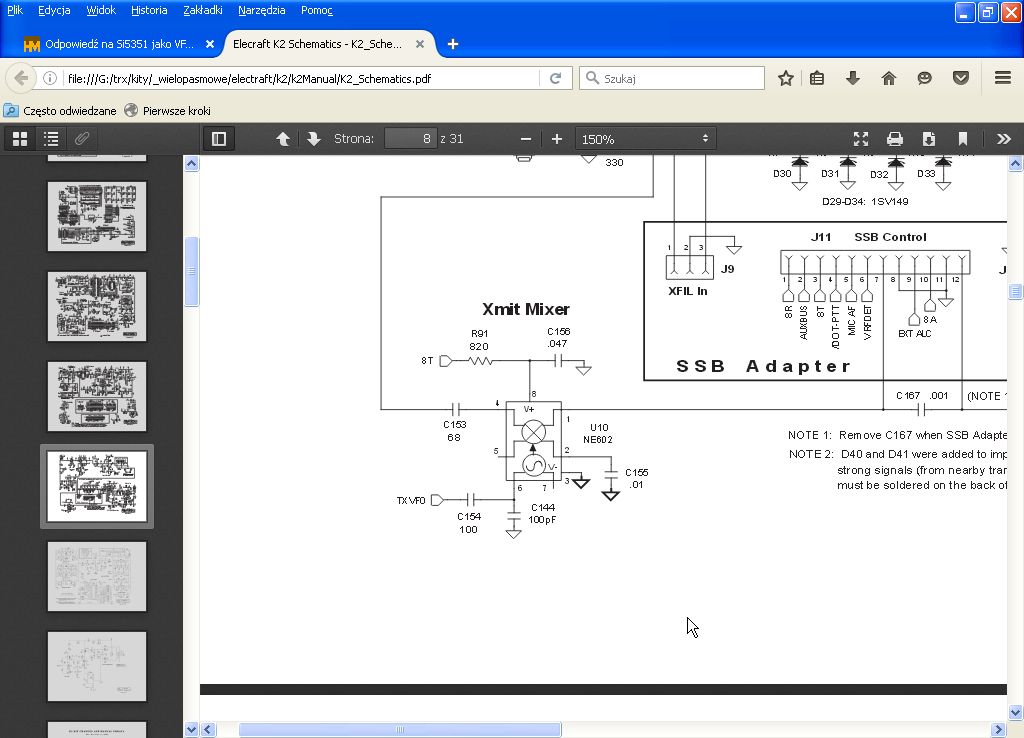Image resolution: width=1024 pixels, height=738 pixels.
Task: Switch to presentation fullscreen mode
Action: [860, 139]
